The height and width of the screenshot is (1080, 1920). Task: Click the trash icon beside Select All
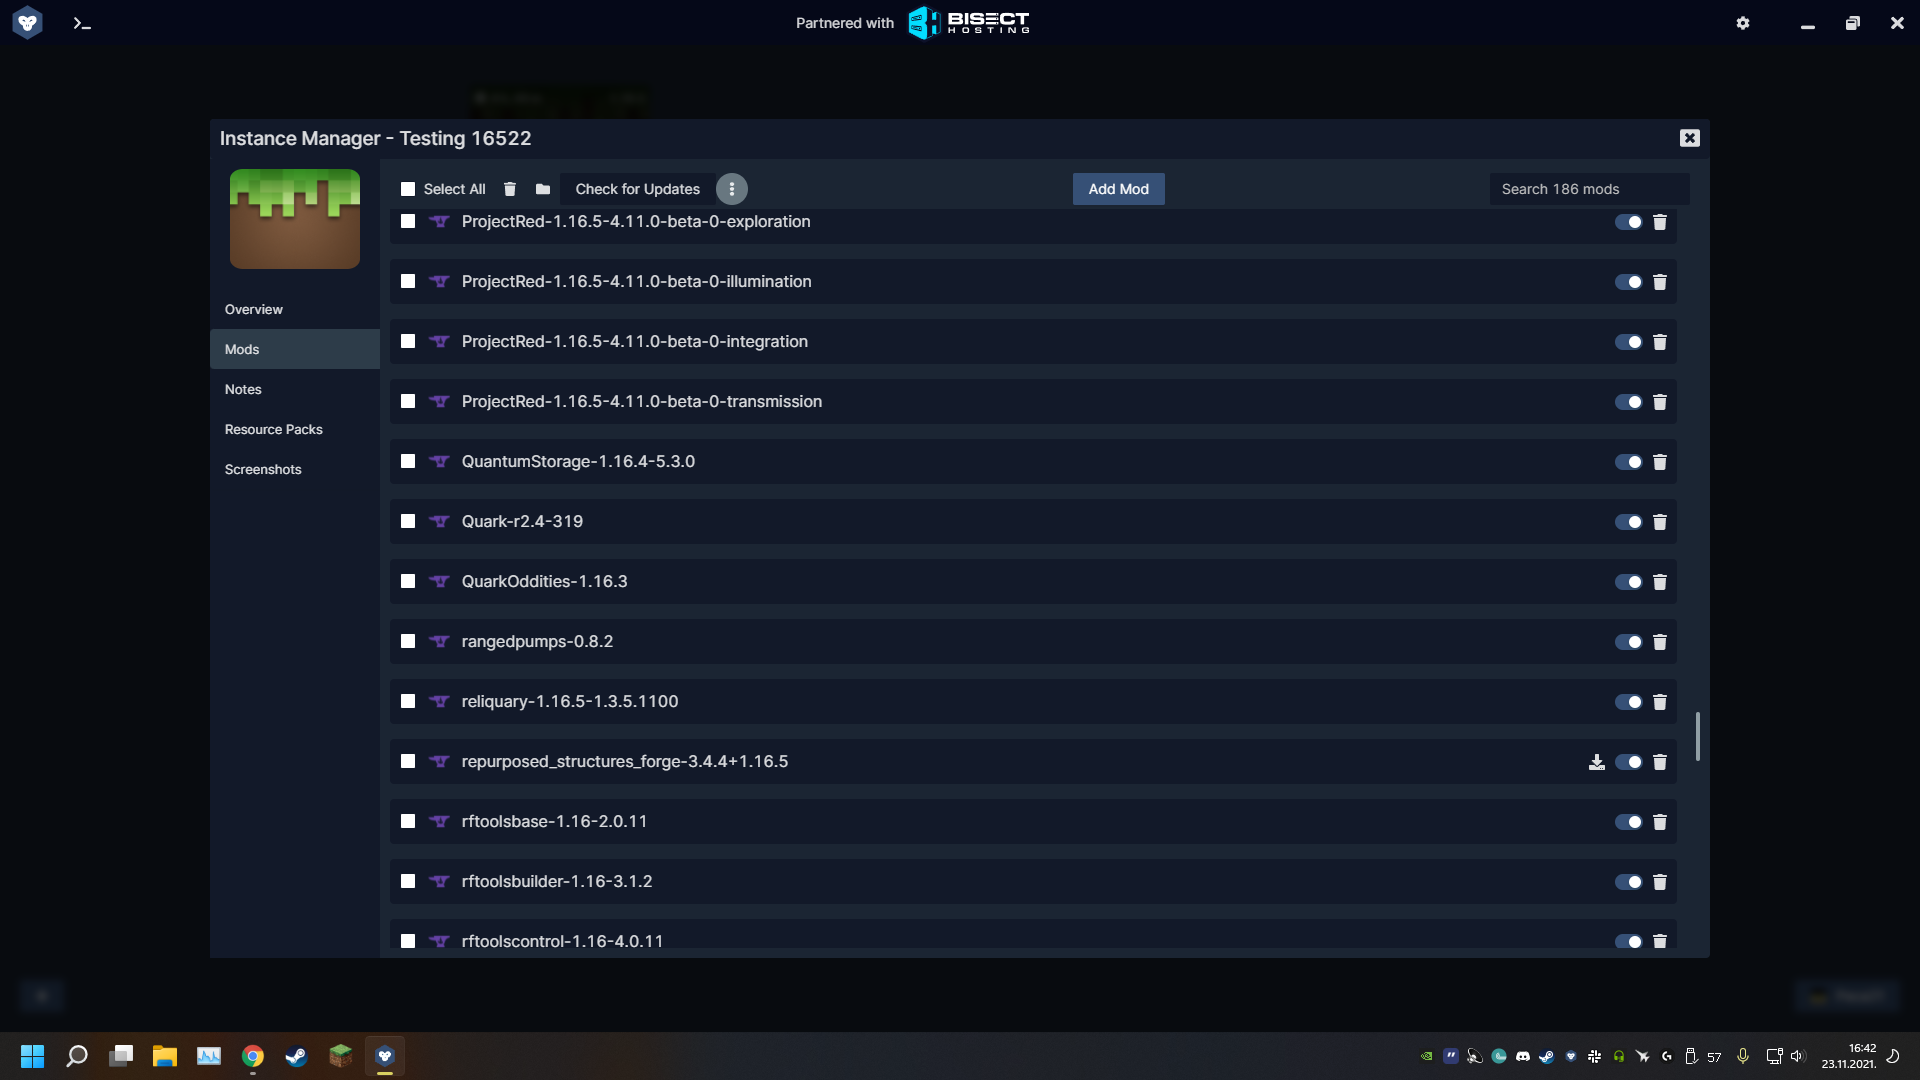click(510, 189)
